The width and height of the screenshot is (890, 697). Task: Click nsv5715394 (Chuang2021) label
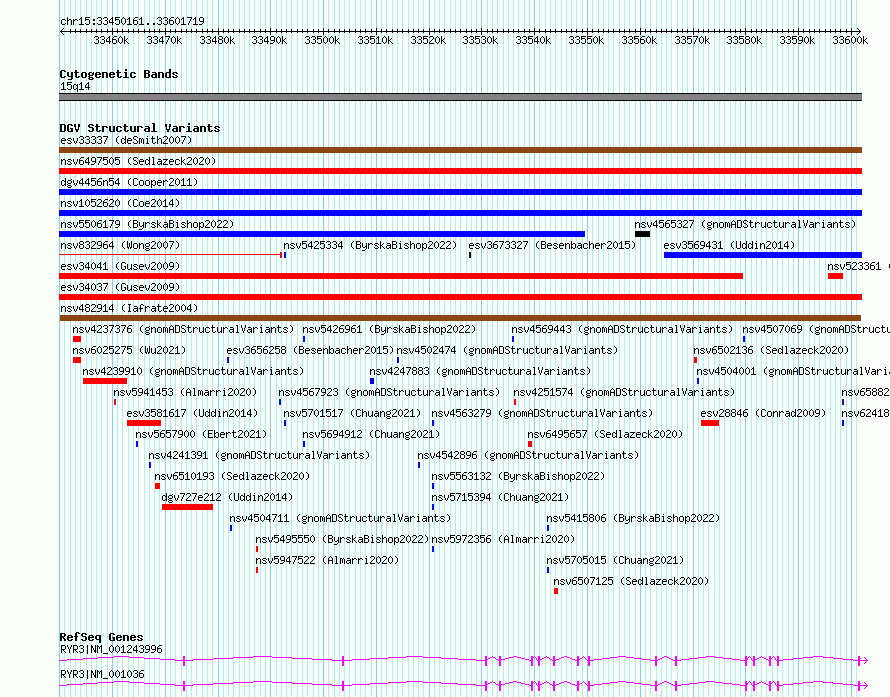[x=500, y=497]
